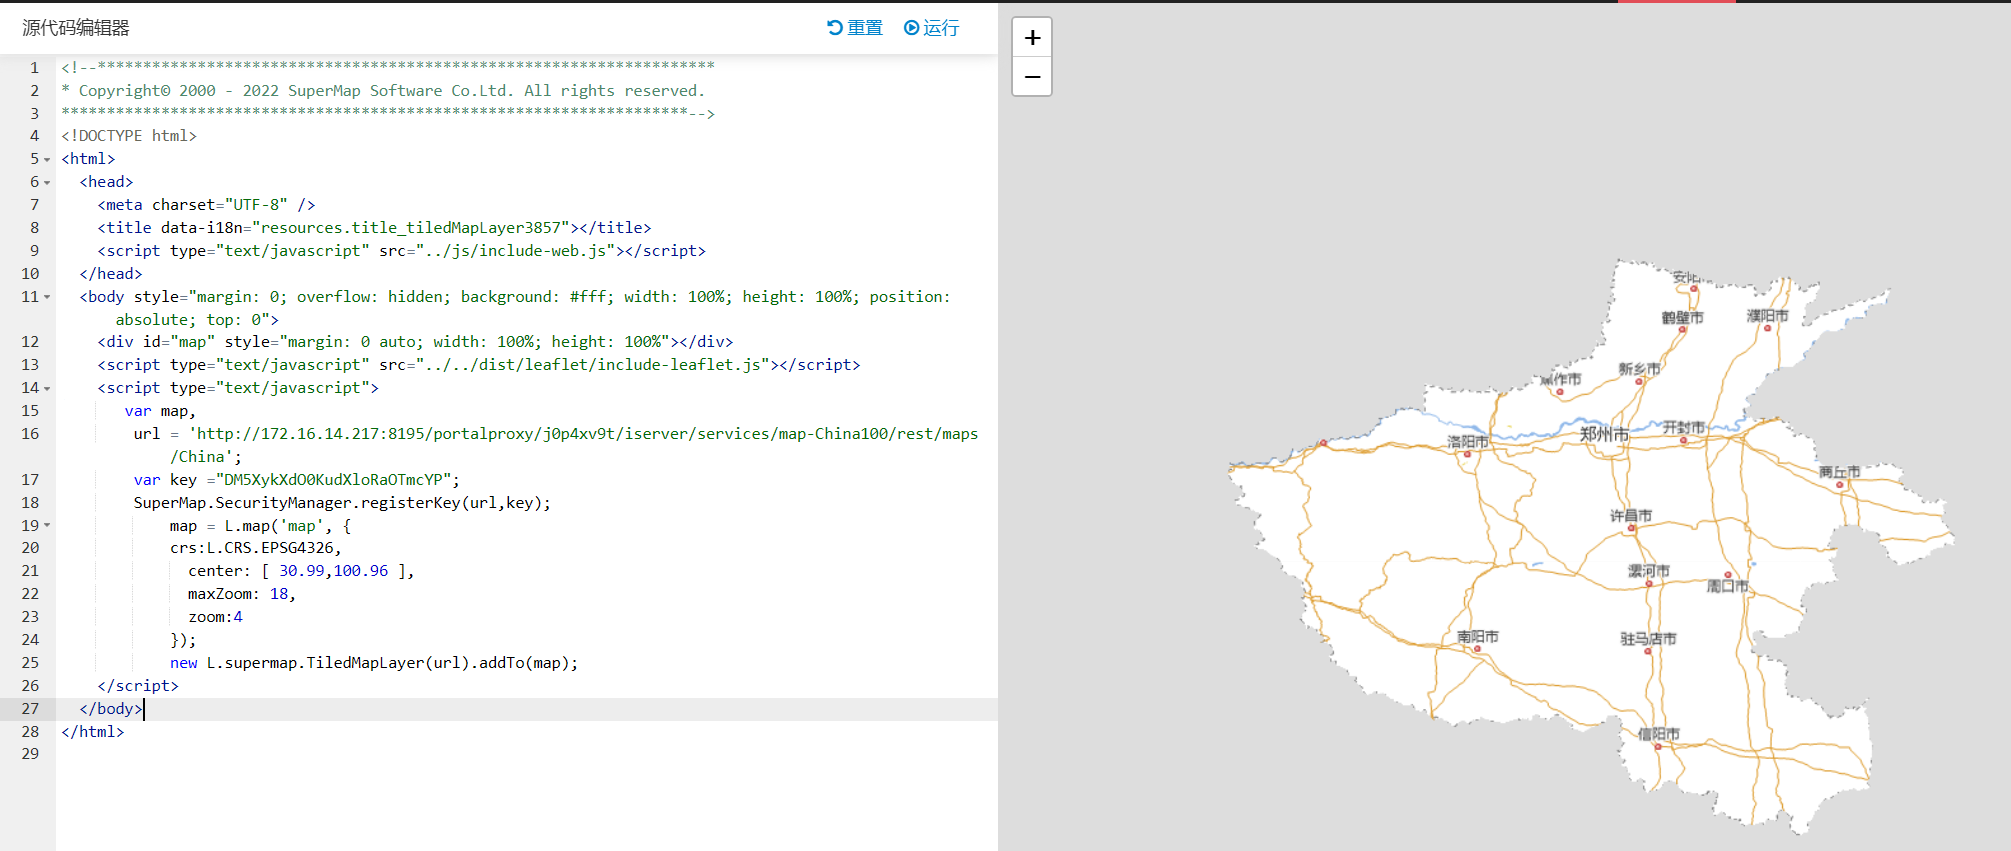Click the Copyright comment on line 2
Image resolution: width=2011 pixels, height=851 pixels.
point(383,91)
